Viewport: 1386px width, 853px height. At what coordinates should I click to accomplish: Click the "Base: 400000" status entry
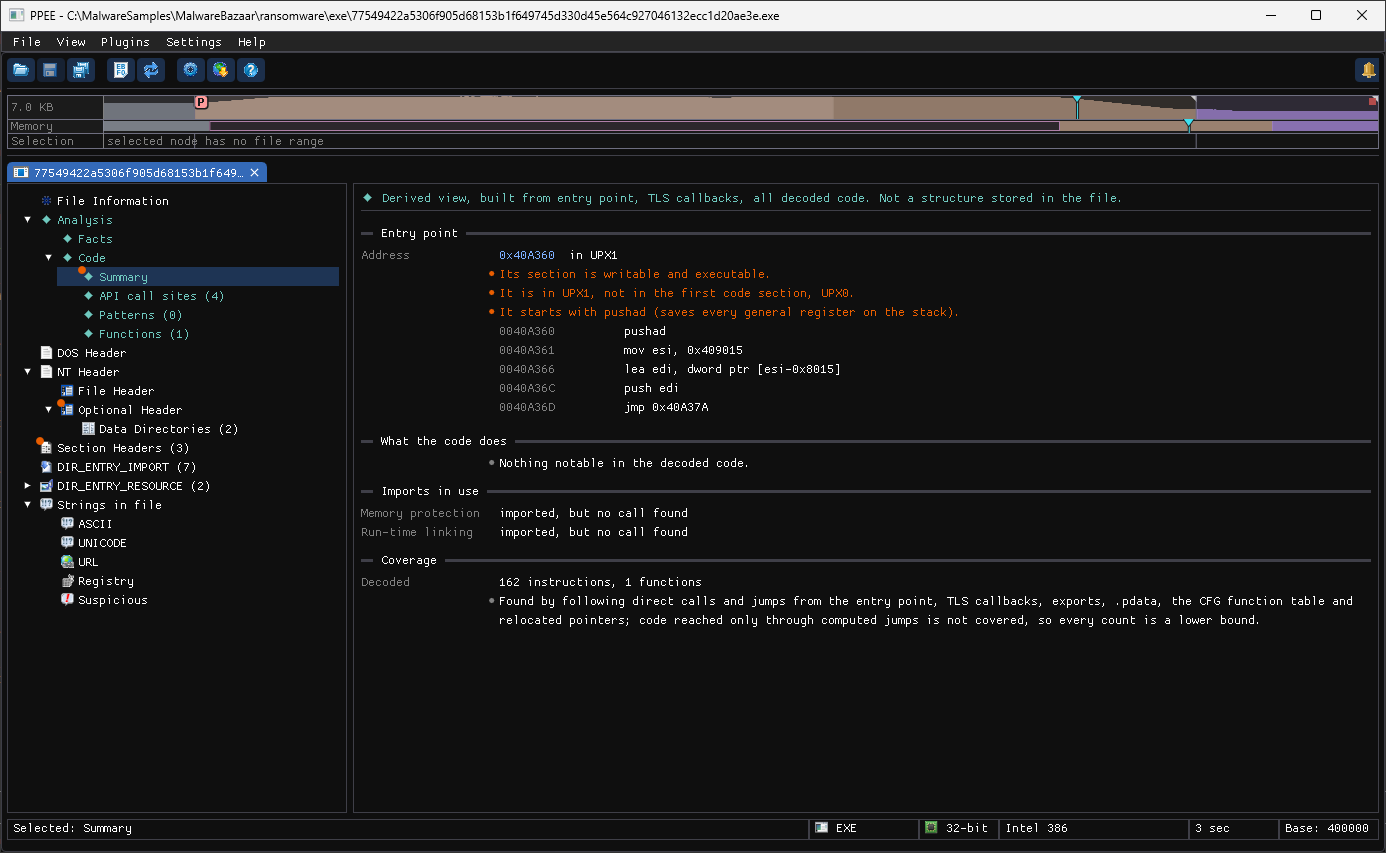point(1328,828)
